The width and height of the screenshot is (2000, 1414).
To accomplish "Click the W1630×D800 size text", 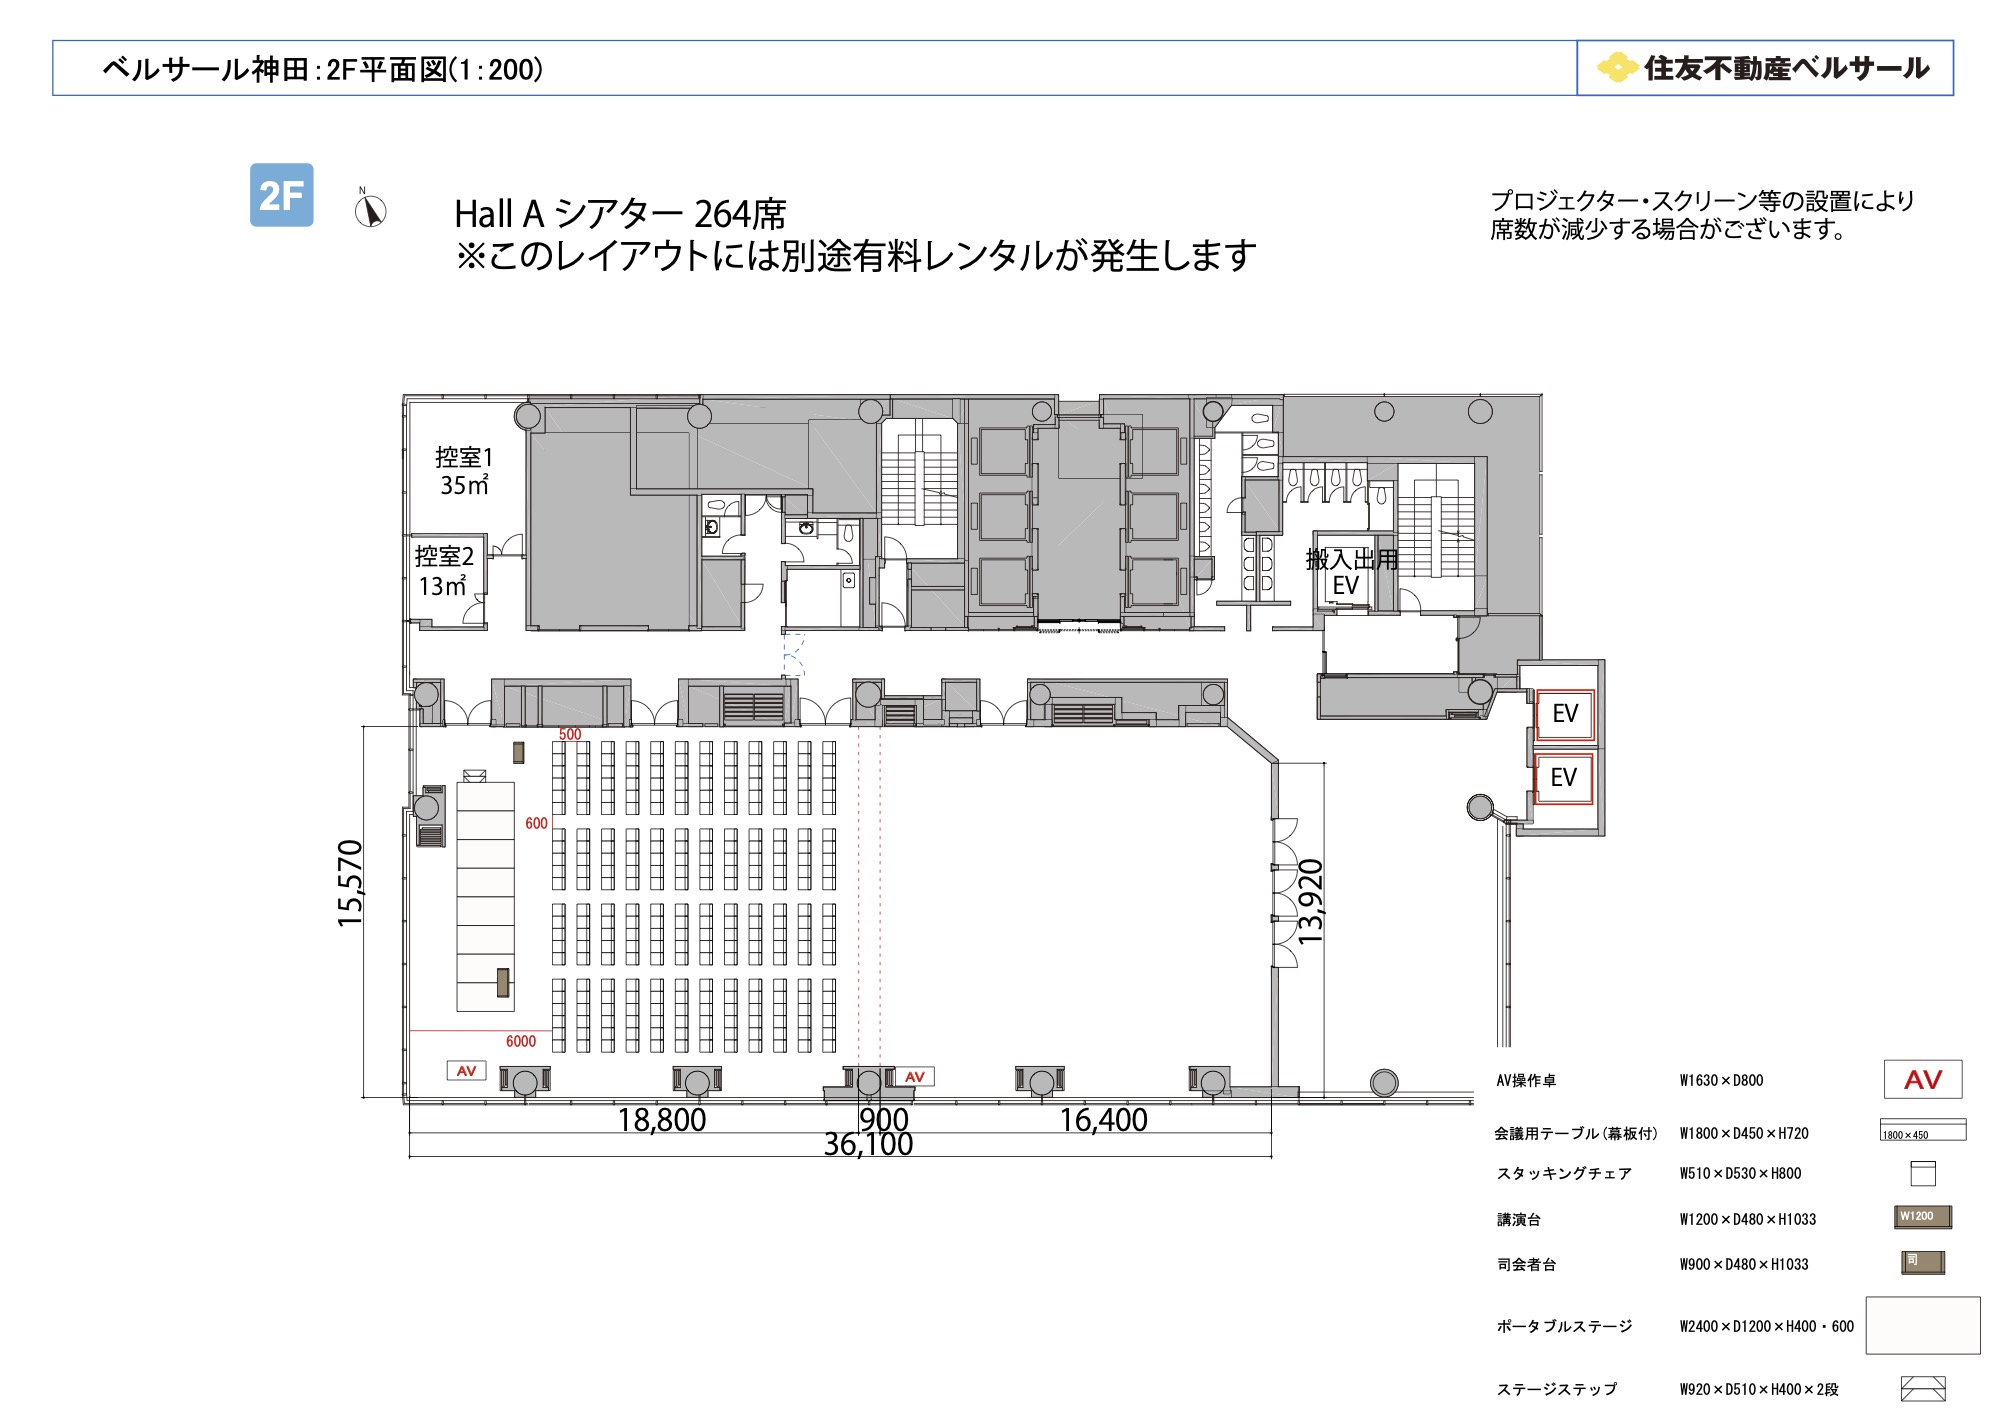I will [1721, 1080].
